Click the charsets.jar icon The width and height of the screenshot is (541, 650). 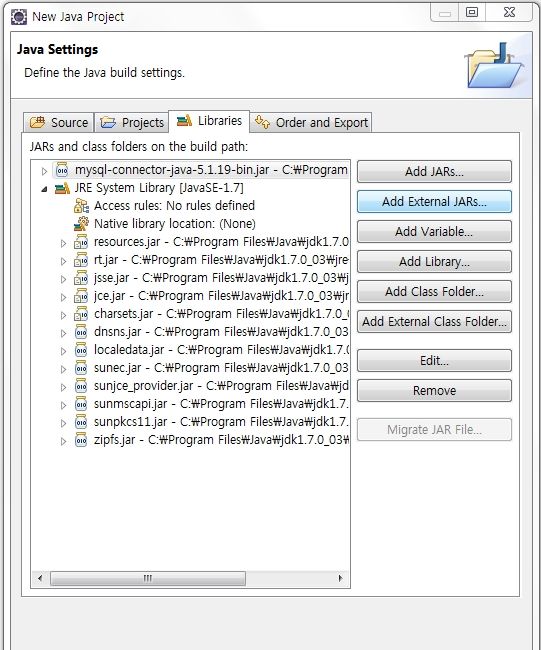81,314
